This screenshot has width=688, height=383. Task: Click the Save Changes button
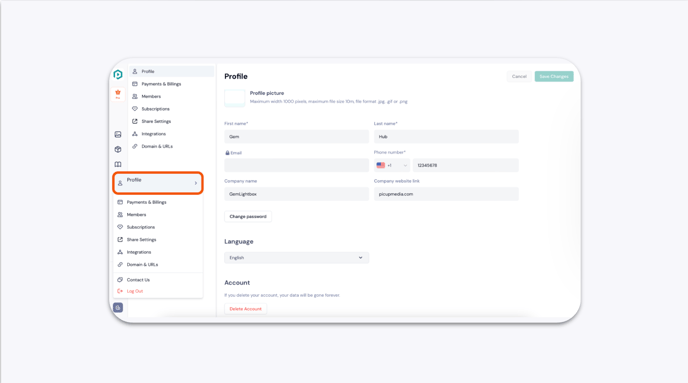click(554, 76)
